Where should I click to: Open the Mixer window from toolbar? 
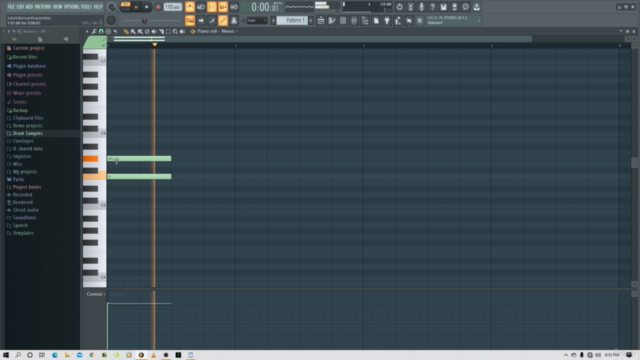tap(353, 20)
